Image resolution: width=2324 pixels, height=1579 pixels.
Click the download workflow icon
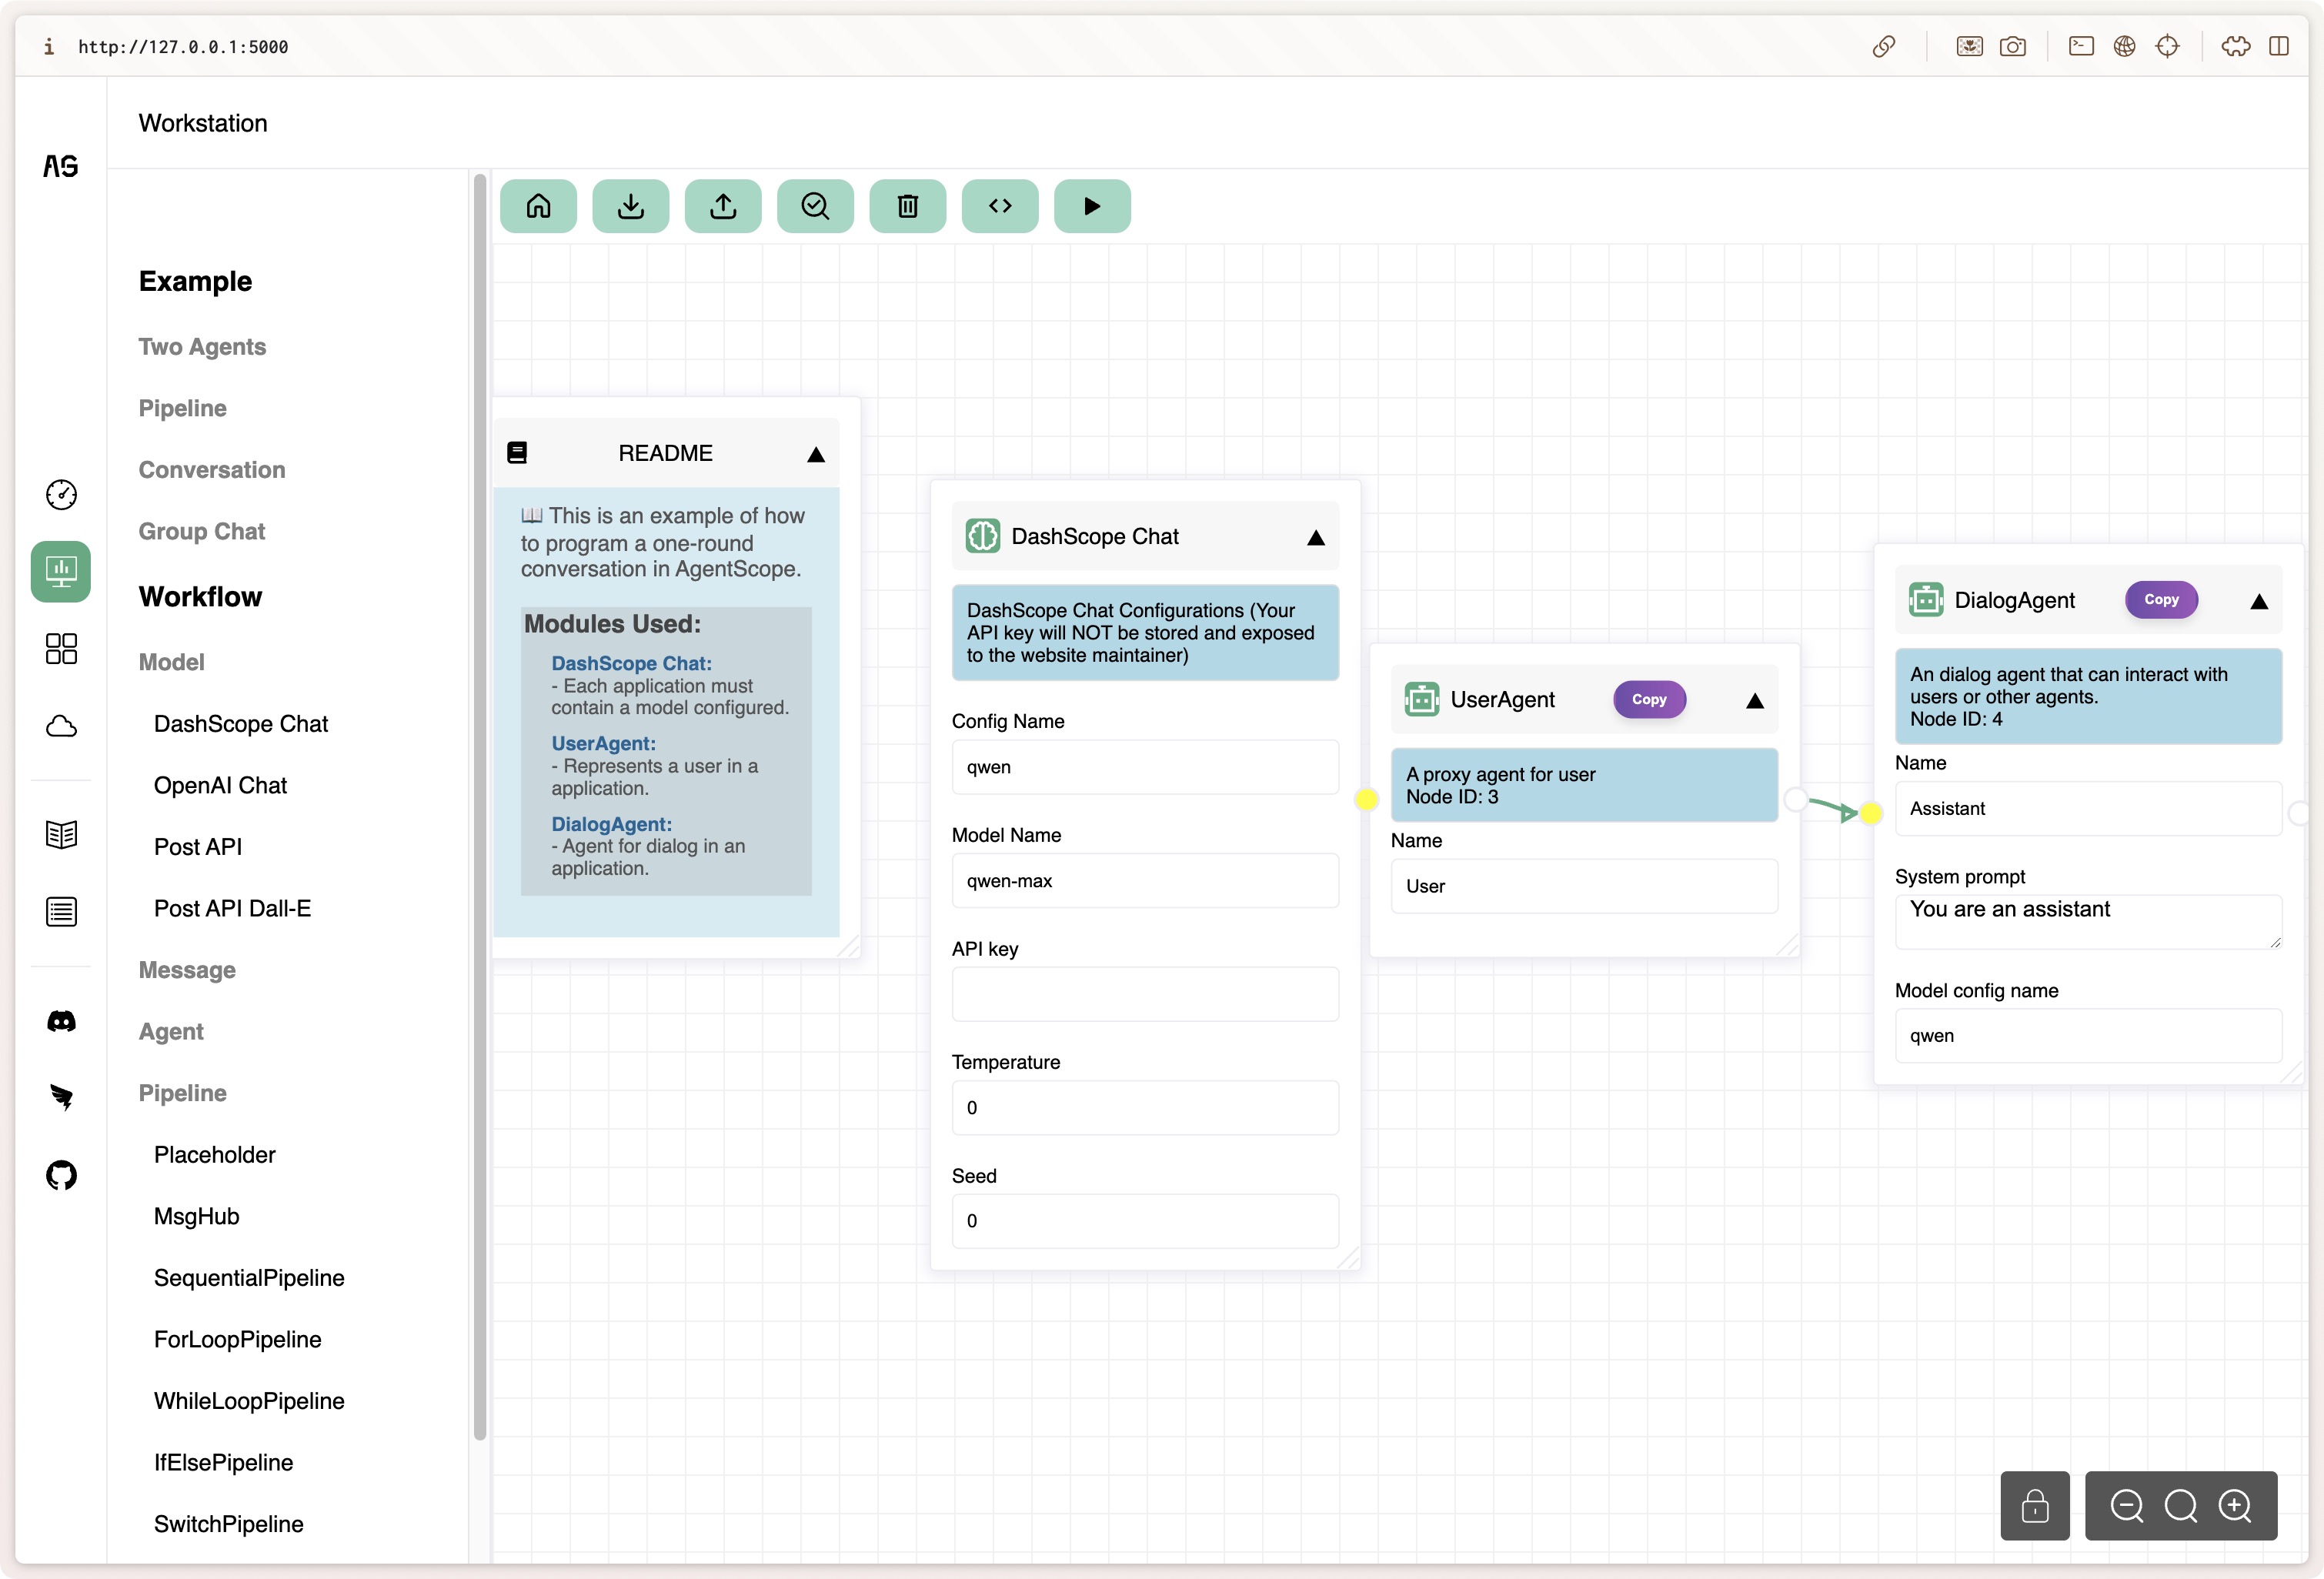[x=630, y=206]
